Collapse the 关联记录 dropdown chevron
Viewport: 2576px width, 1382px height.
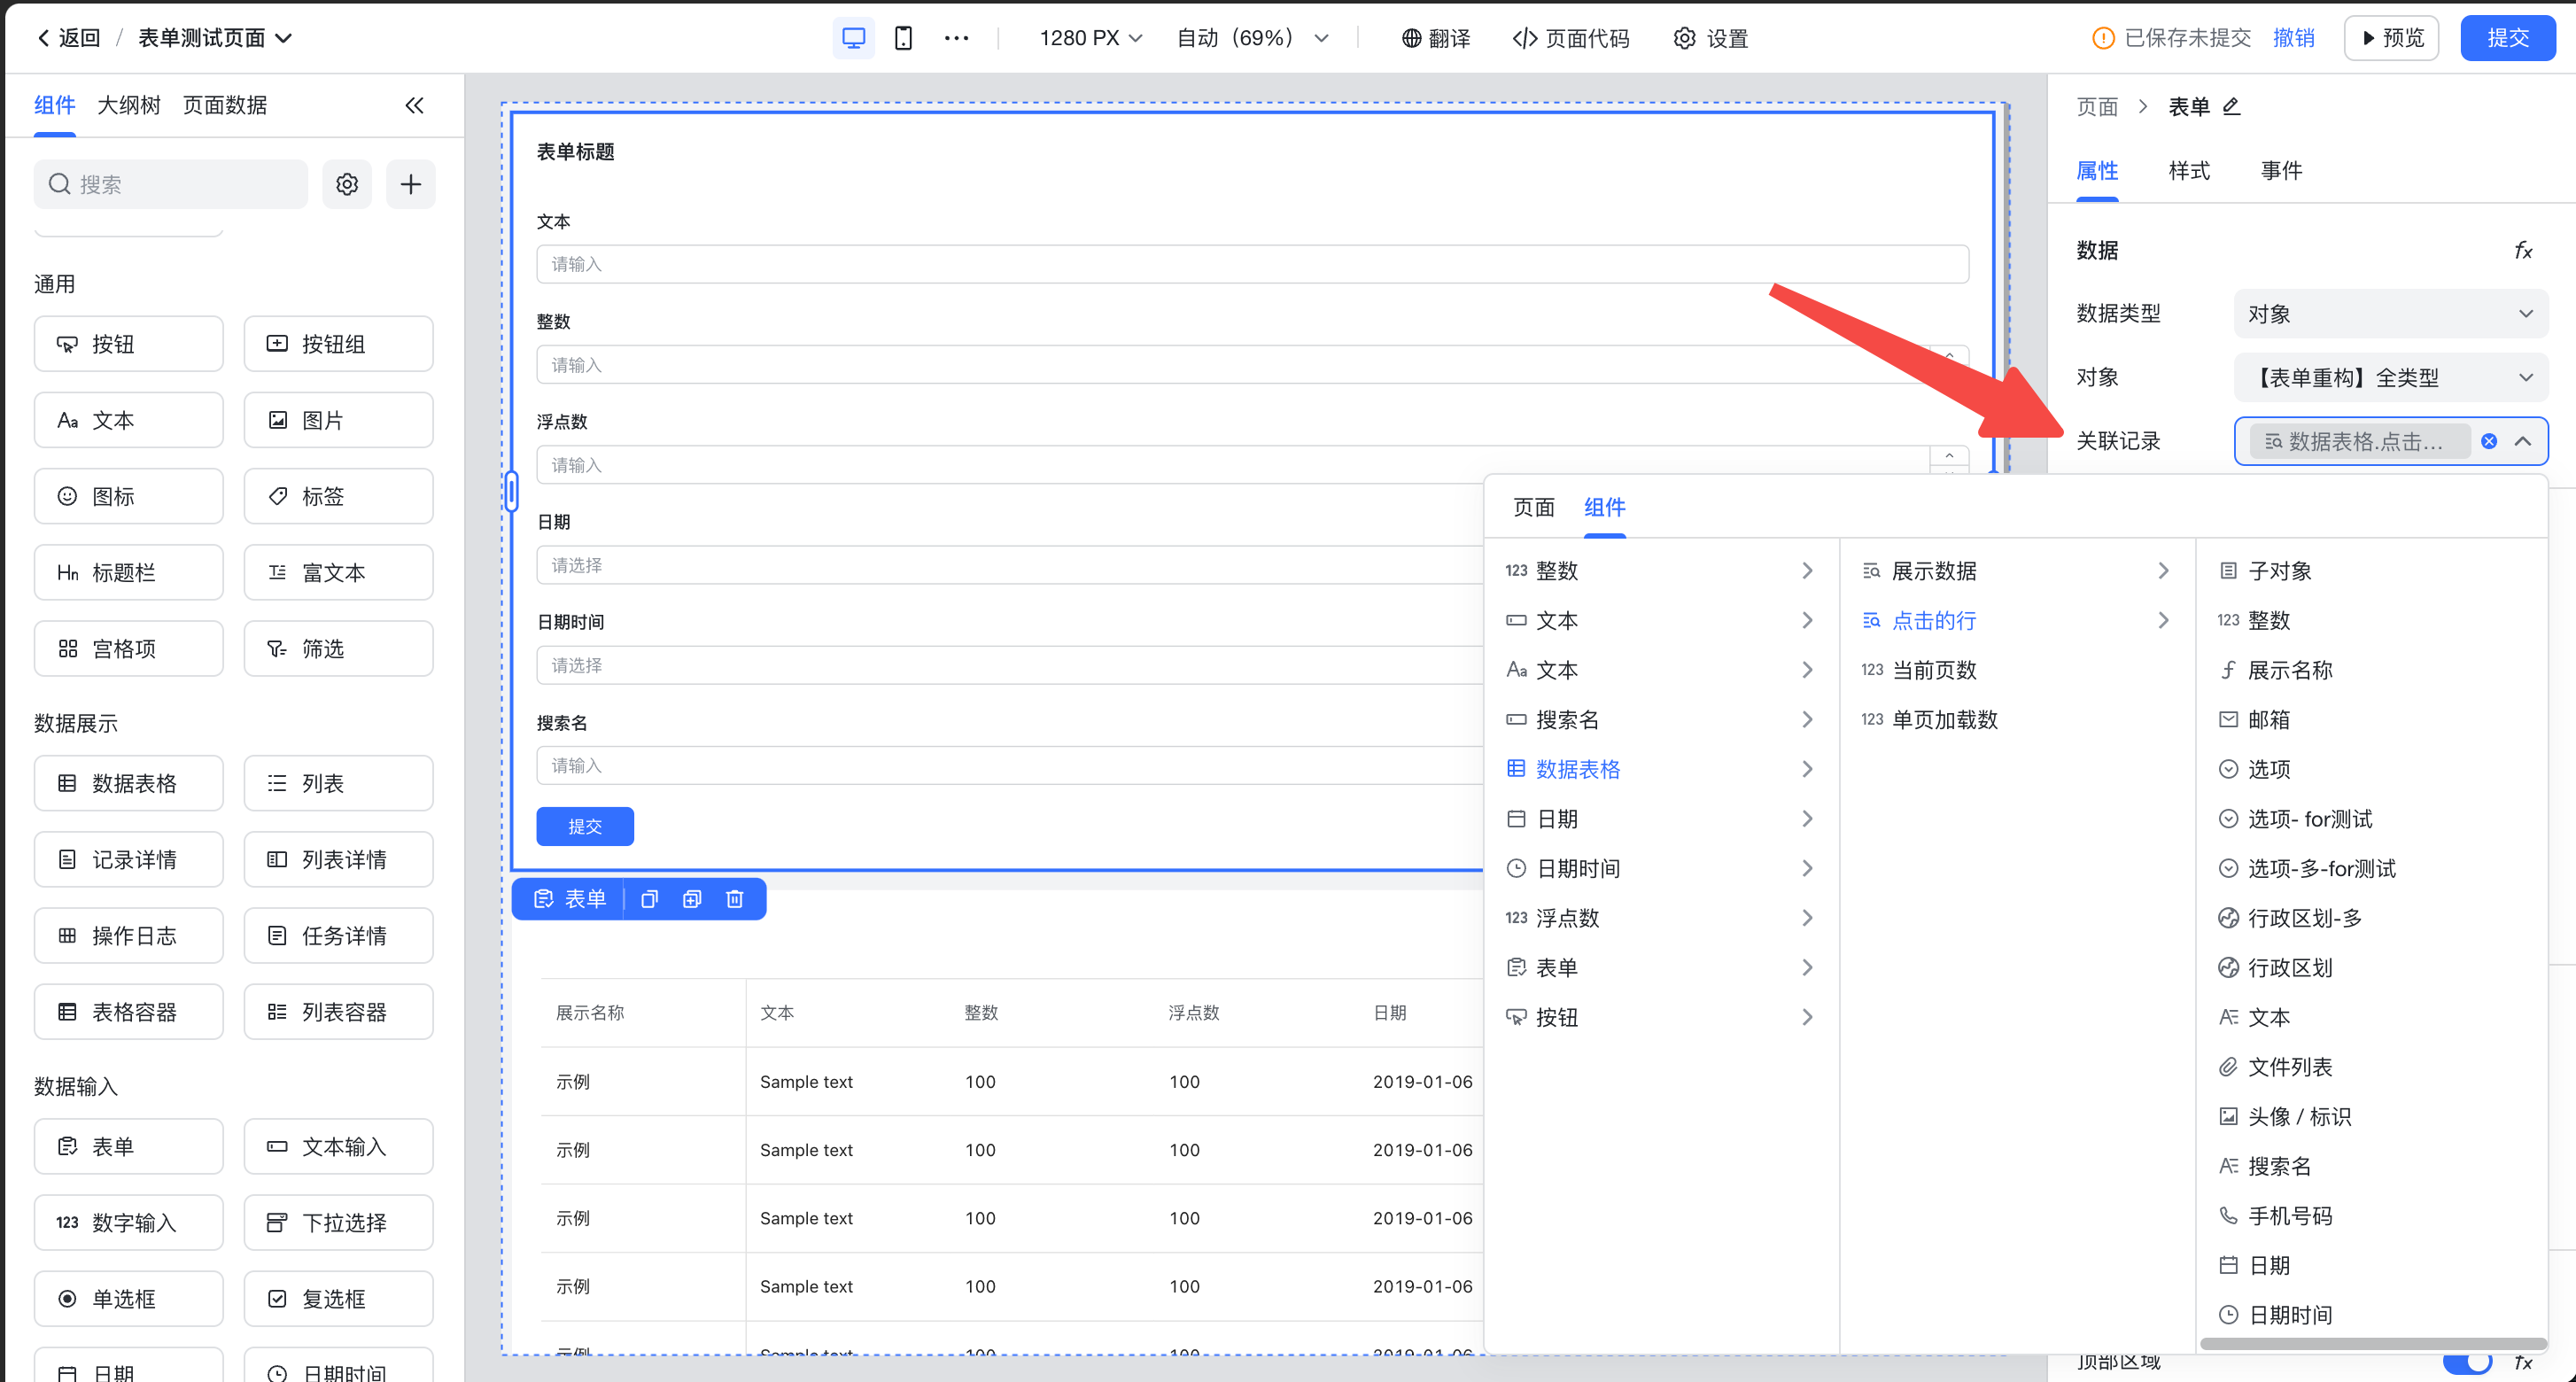(2523, 441)
